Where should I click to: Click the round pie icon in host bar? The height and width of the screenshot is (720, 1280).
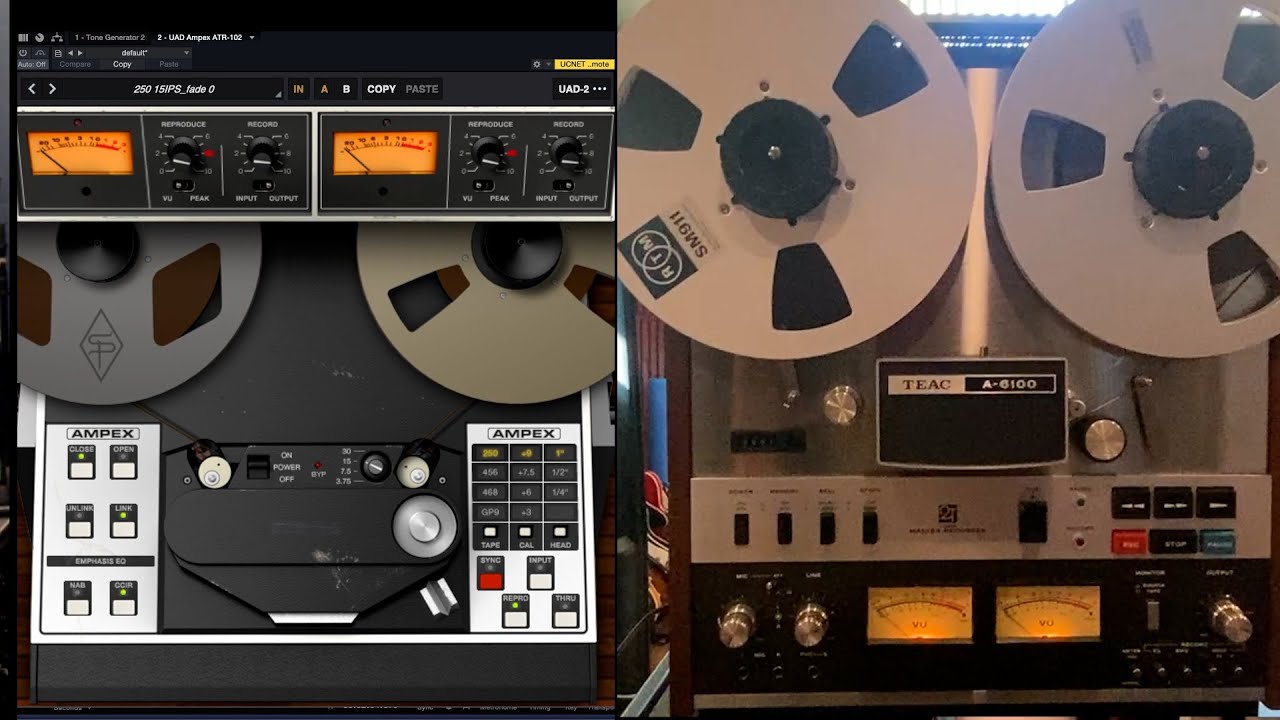39,37
